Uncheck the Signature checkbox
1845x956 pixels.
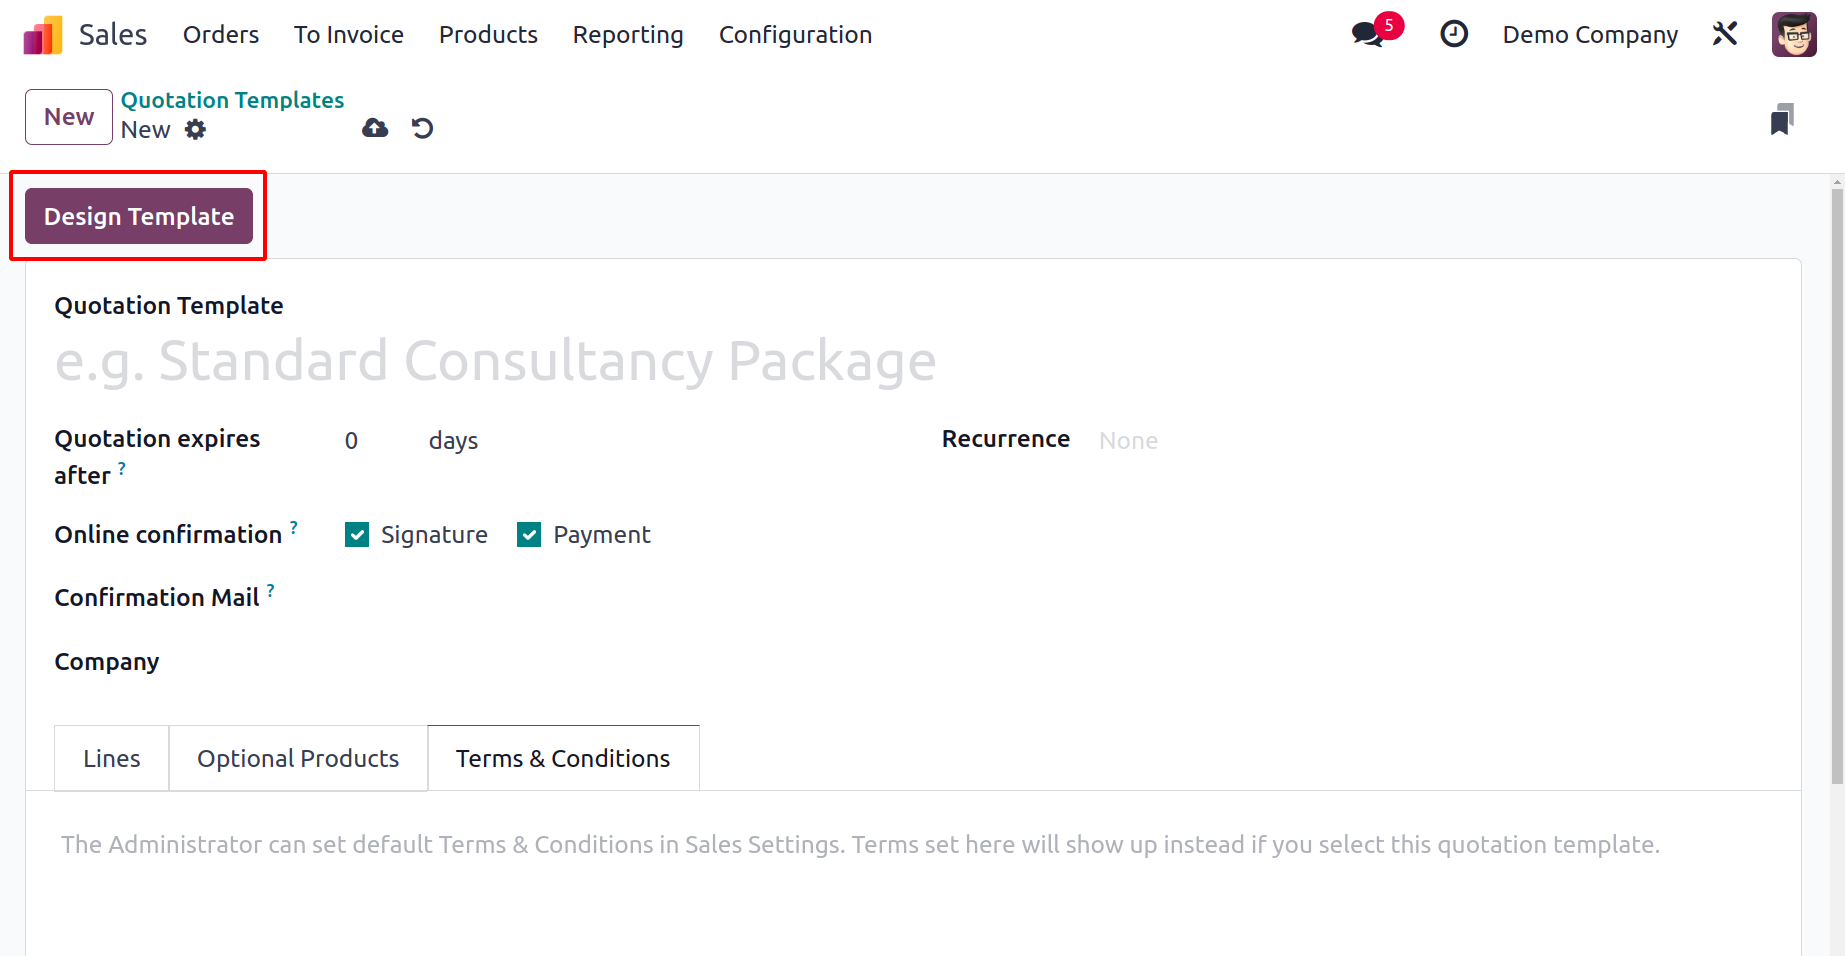point(357,535)
